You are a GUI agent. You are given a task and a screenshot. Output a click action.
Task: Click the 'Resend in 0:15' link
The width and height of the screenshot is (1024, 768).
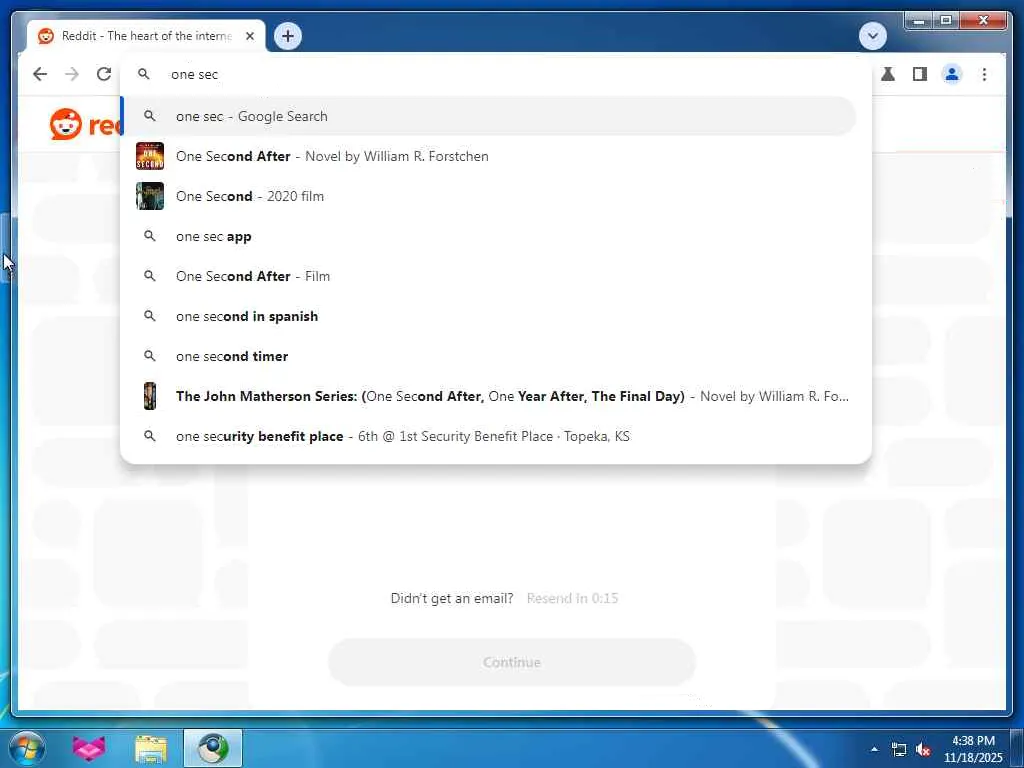(x=572, y=598)
